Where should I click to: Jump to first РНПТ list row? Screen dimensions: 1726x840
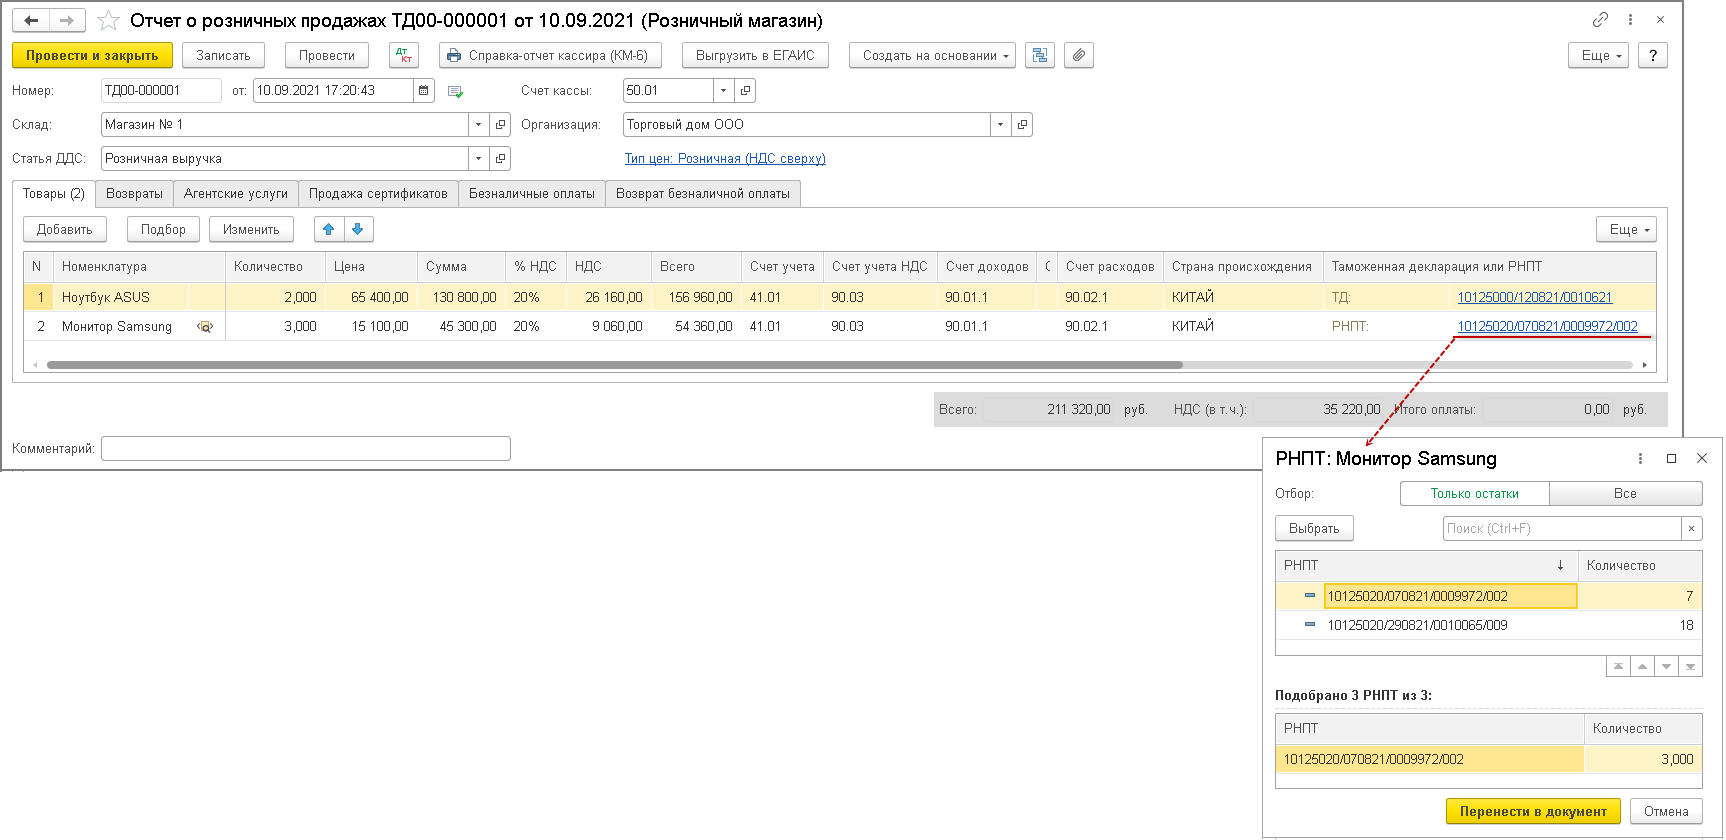[x=1618, y=667]
